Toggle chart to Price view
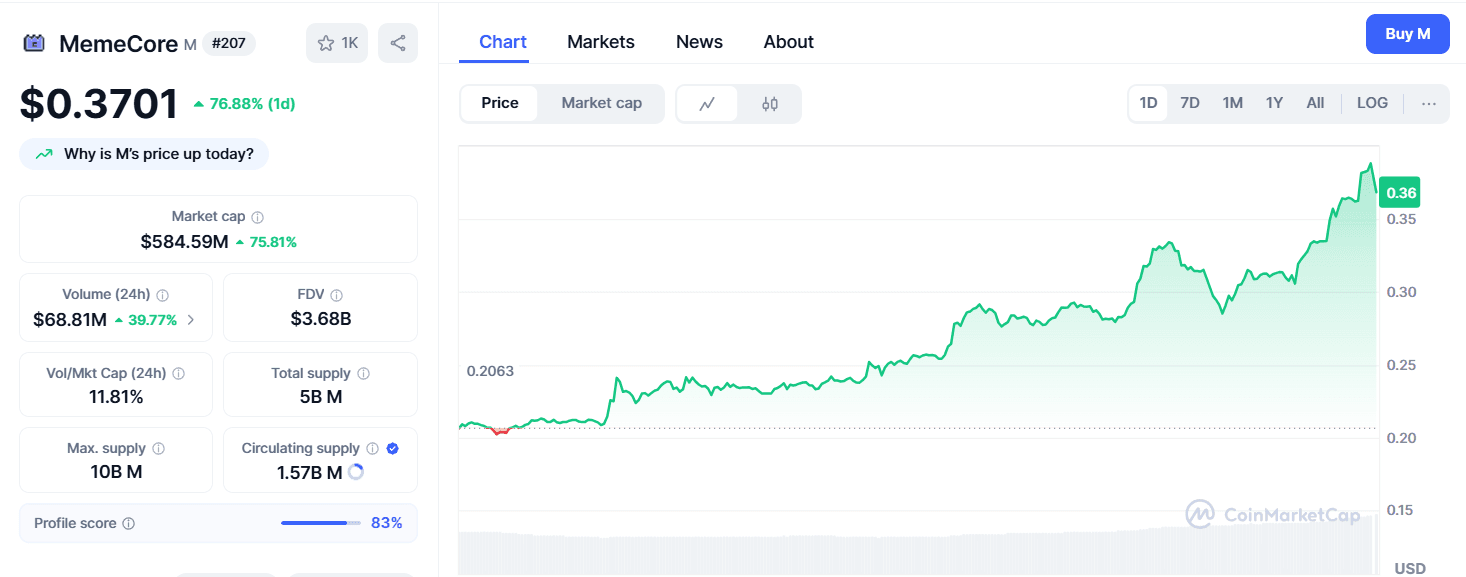This screenshot has width=1466, height=577. tap(499, 103)
